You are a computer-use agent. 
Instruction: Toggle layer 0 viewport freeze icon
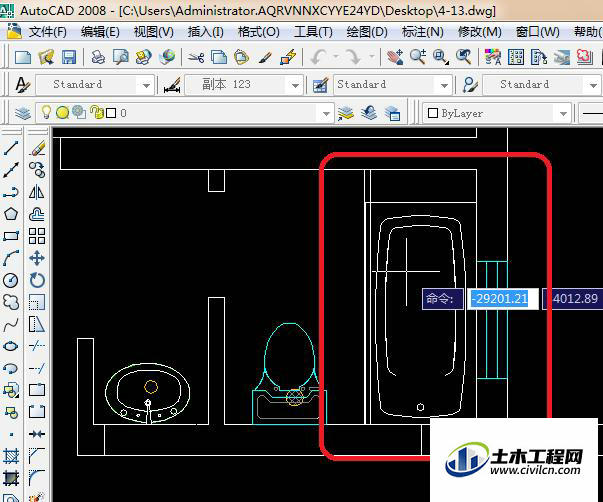click(79, 112)
